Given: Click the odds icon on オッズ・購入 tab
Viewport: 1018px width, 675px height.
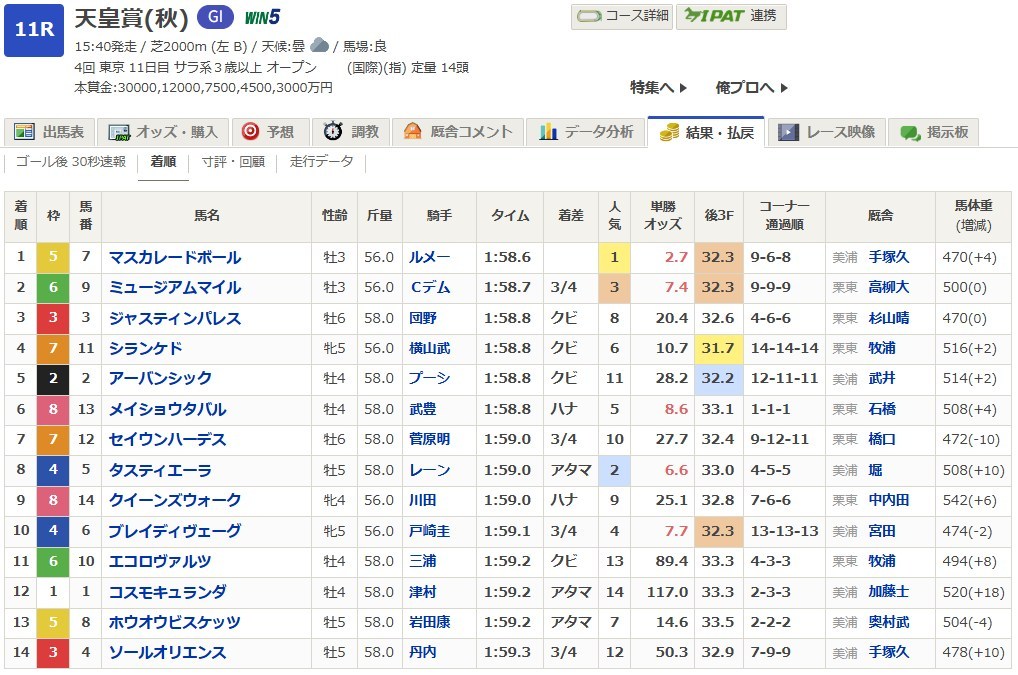Looking at the screenshot, I should click(x=120, y=132).
